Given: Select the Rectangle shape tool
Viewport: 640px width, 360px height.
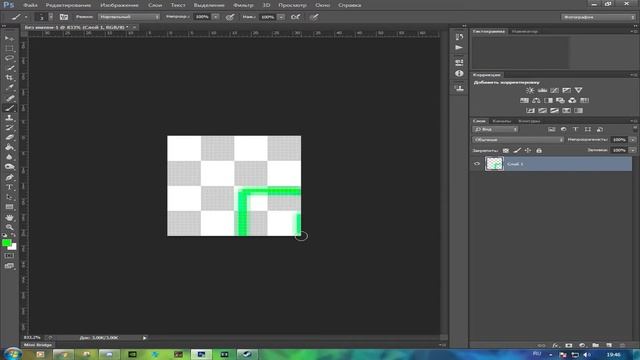Looking at the screenshot, I should (x=9, y=207).
